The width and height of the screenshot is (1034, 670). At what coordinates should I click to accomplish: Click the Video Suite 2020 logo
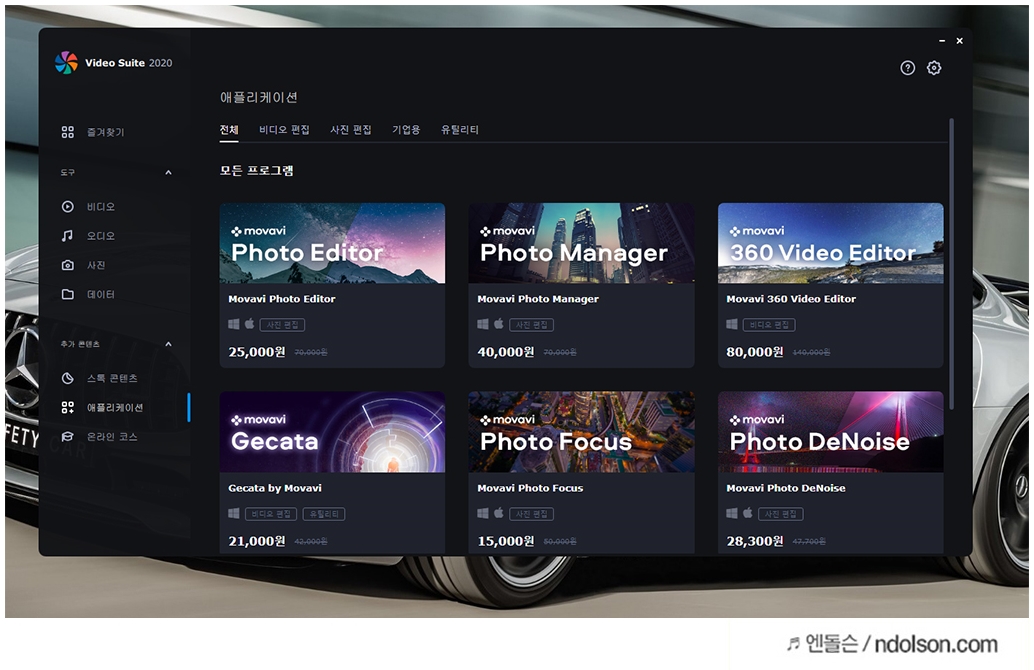point(66,63)
